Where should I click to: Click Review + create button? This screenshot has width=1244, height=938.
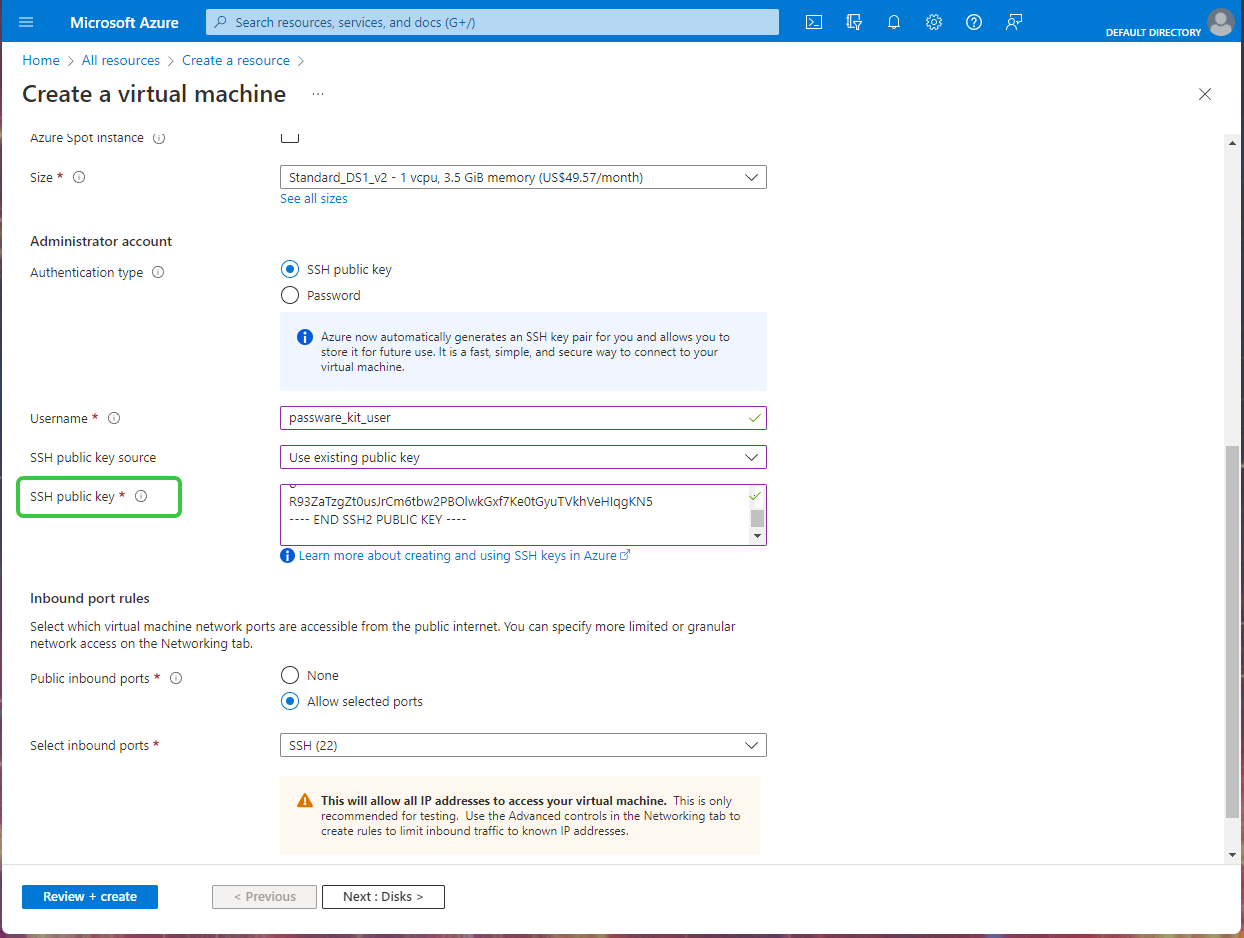click(90, 897)
